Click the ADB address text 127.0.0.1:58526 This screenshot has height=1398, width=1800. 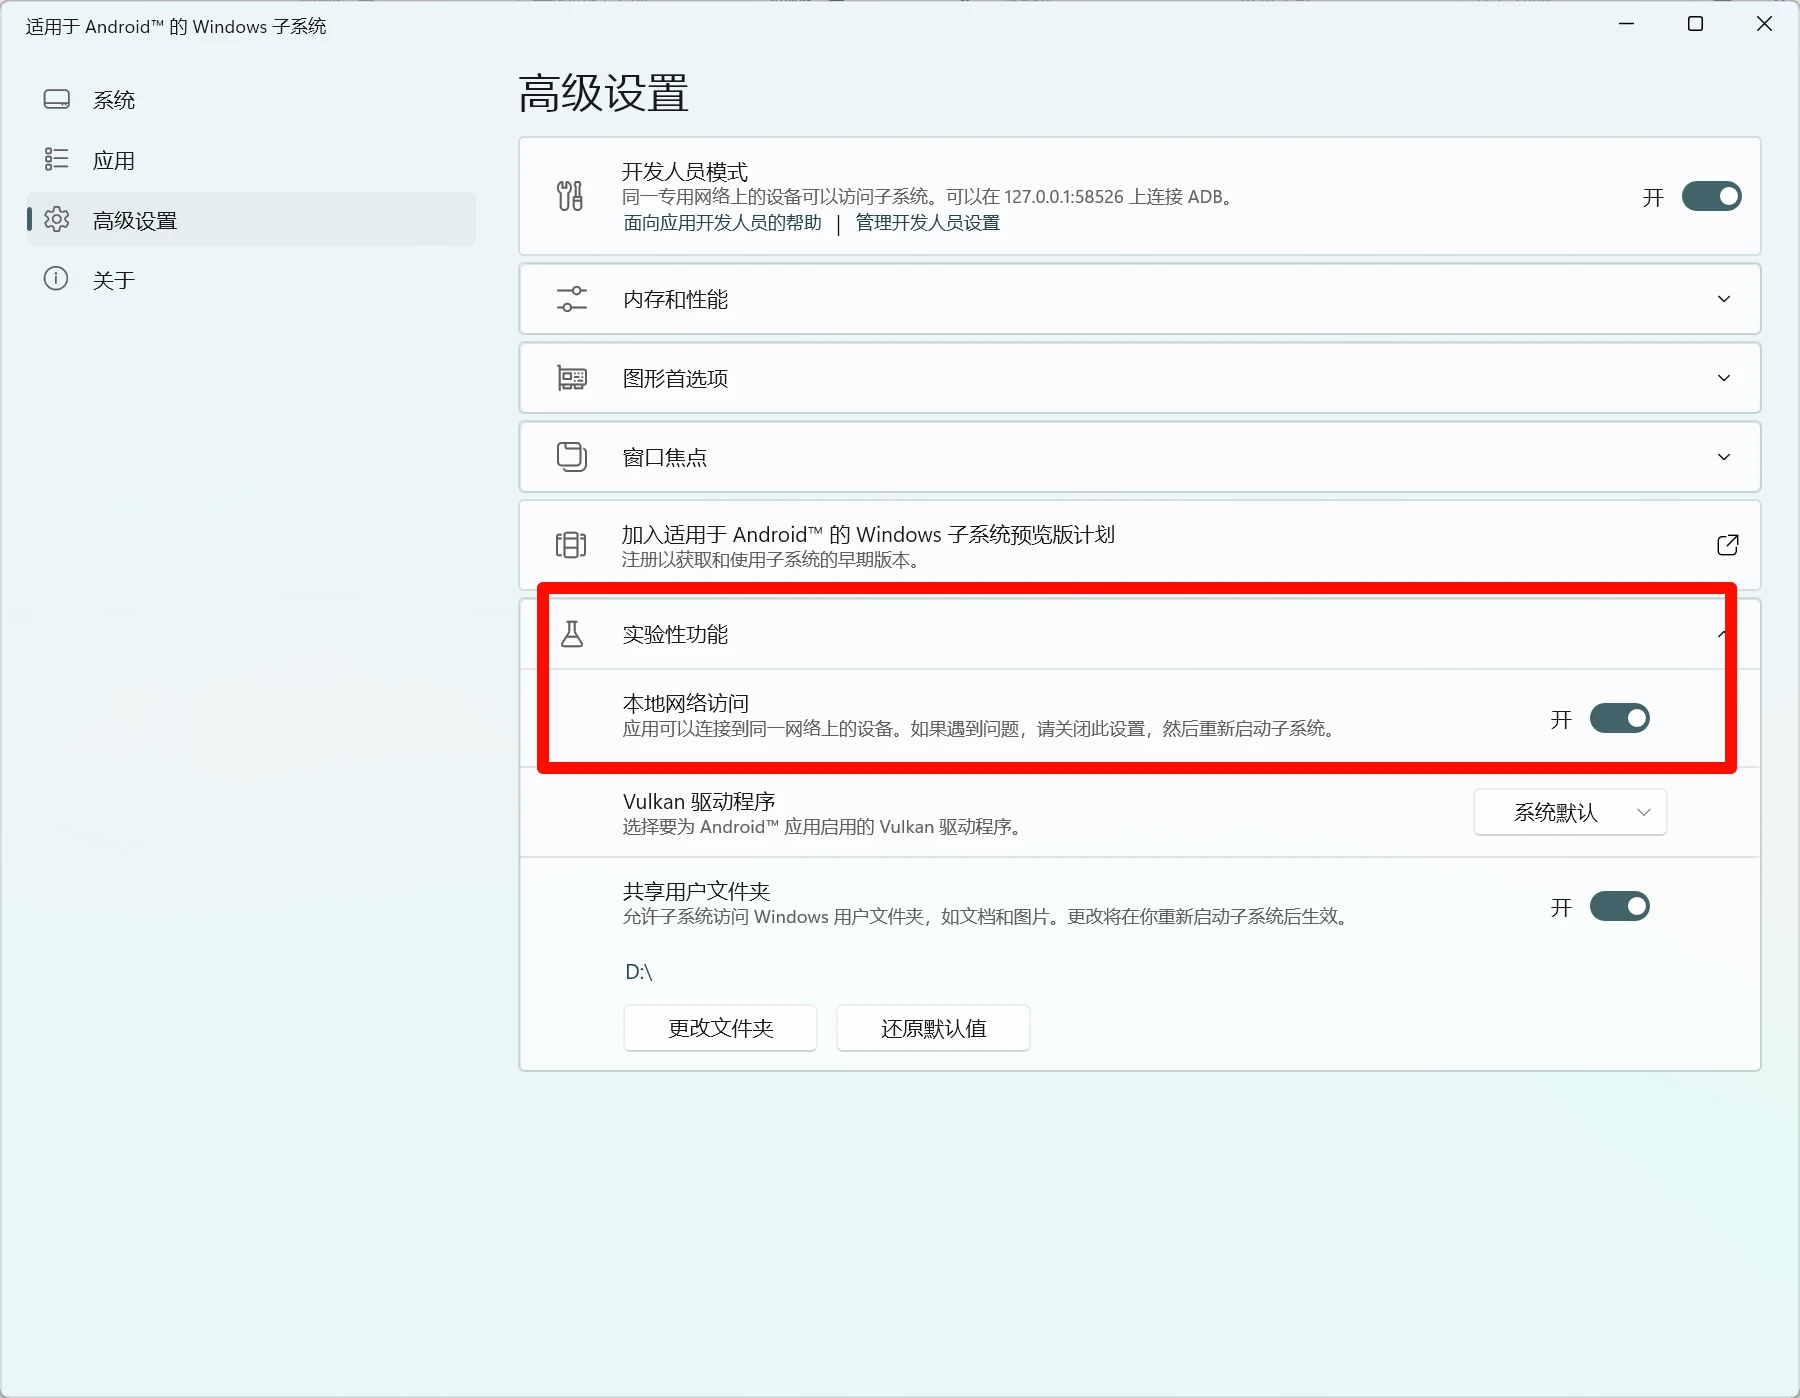[1064, 197]
